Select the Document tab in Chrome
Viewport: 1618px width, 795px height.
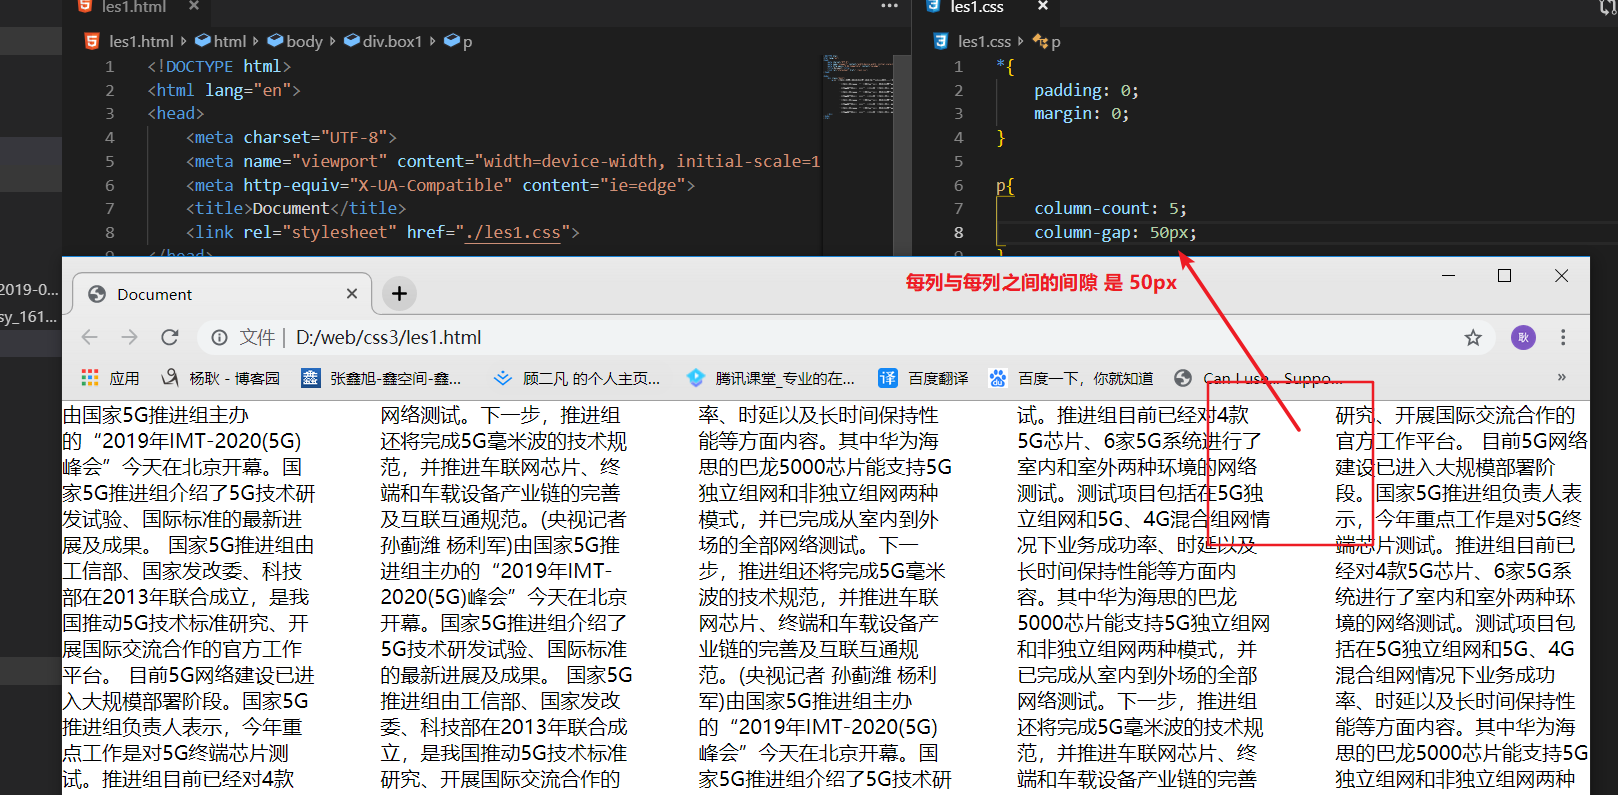[x=222, y=294]
